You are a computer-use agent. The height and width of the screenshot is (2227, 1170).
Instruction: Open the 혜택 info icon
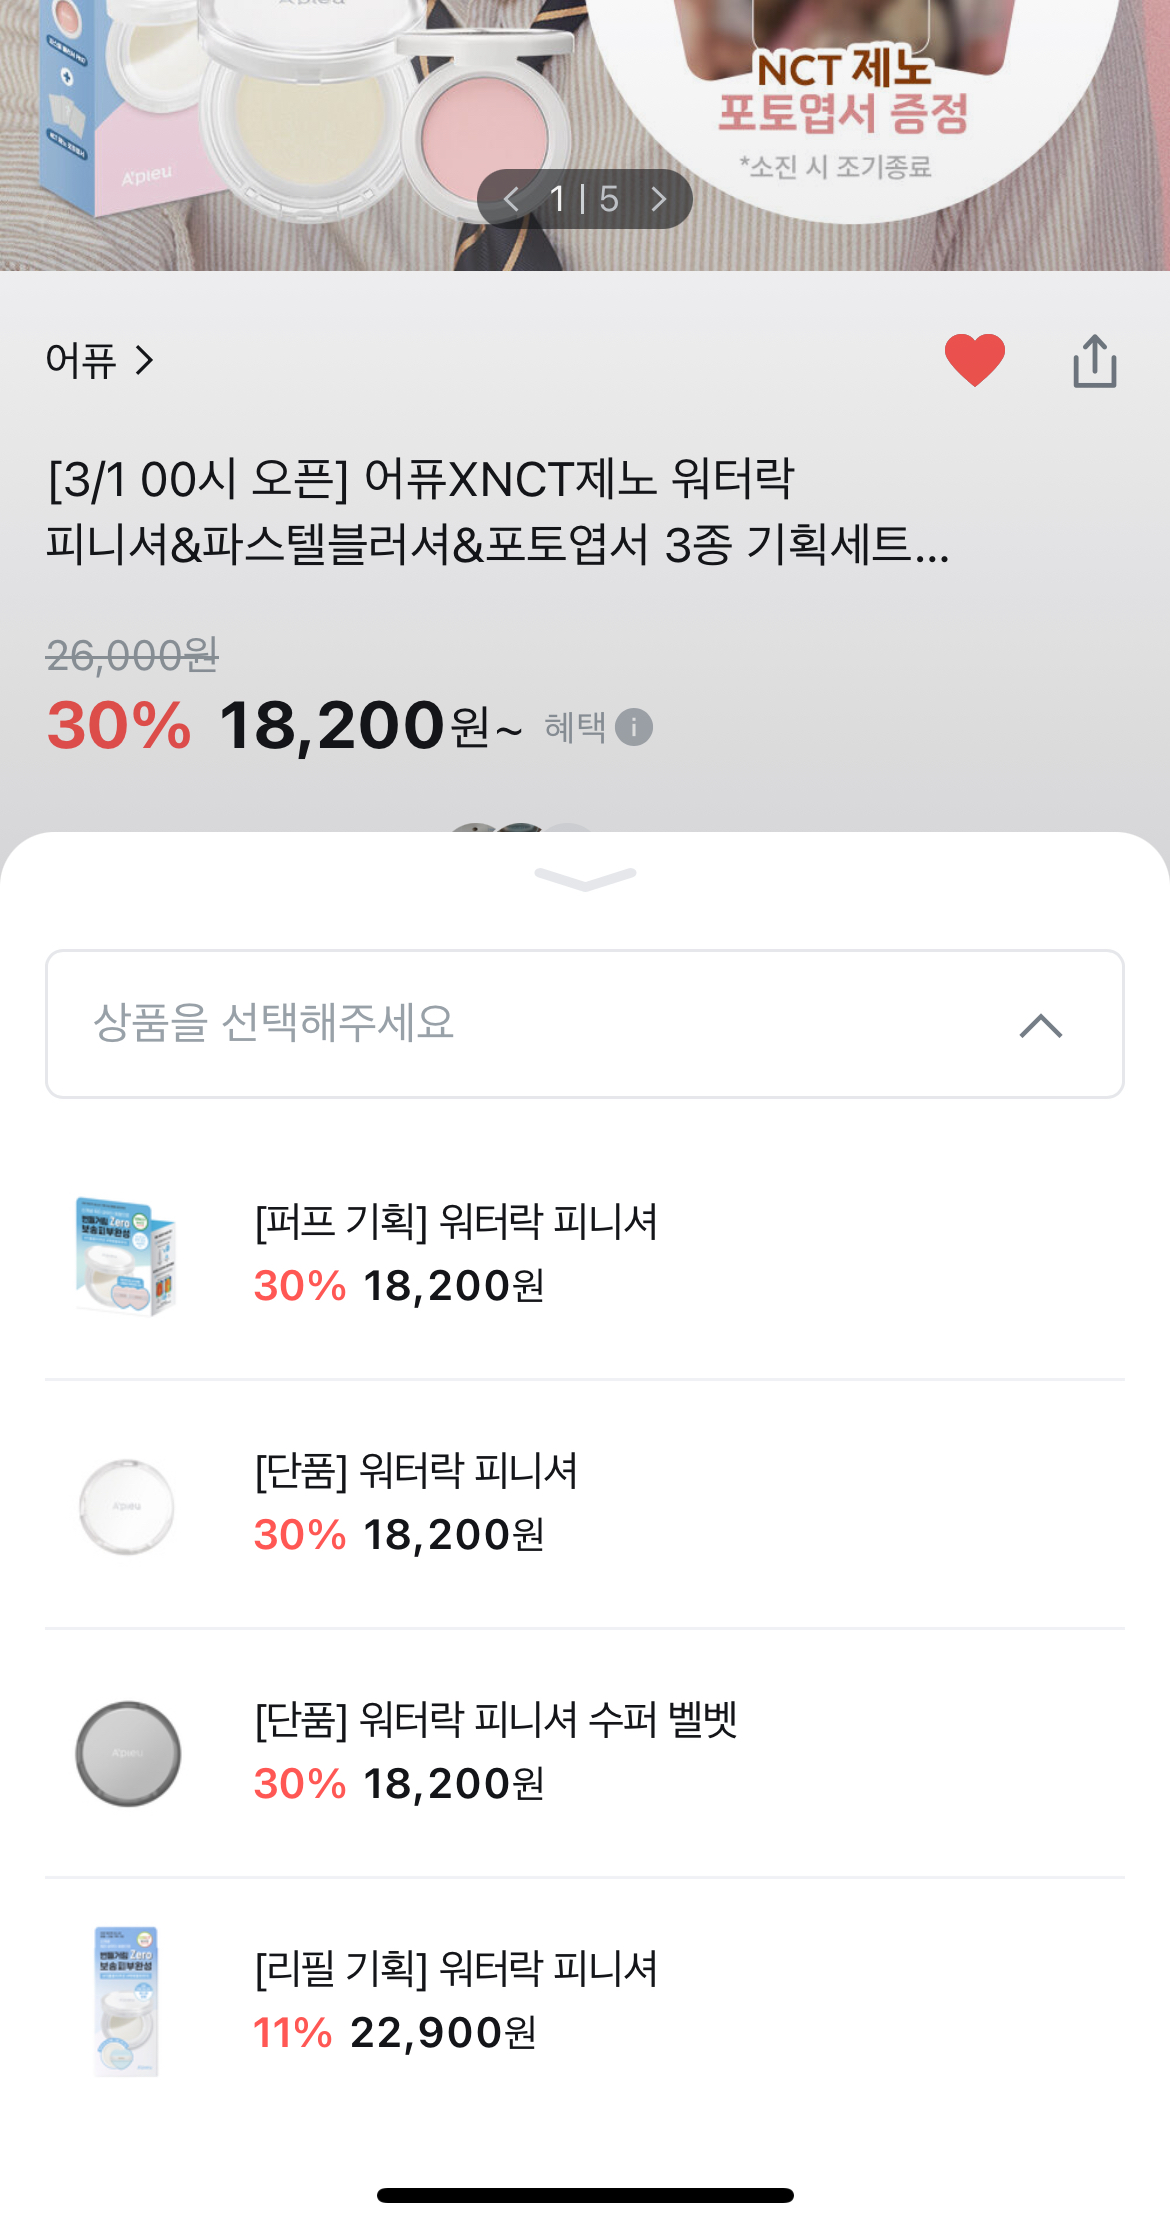coord(634,727)
